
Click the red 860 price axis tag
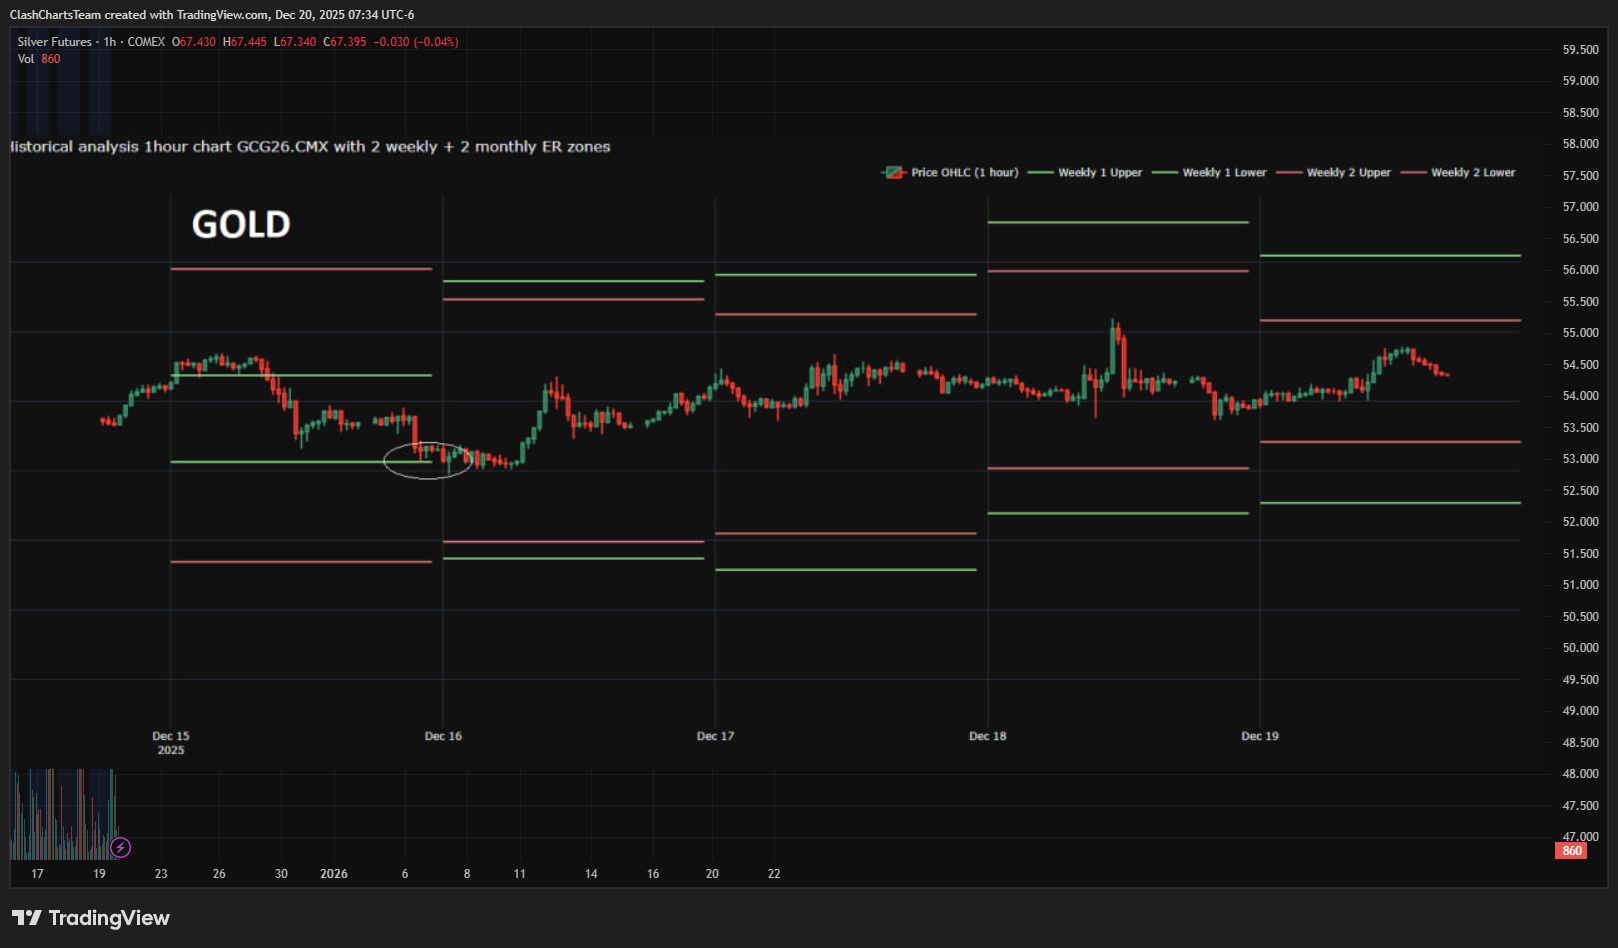(1572, 851)
